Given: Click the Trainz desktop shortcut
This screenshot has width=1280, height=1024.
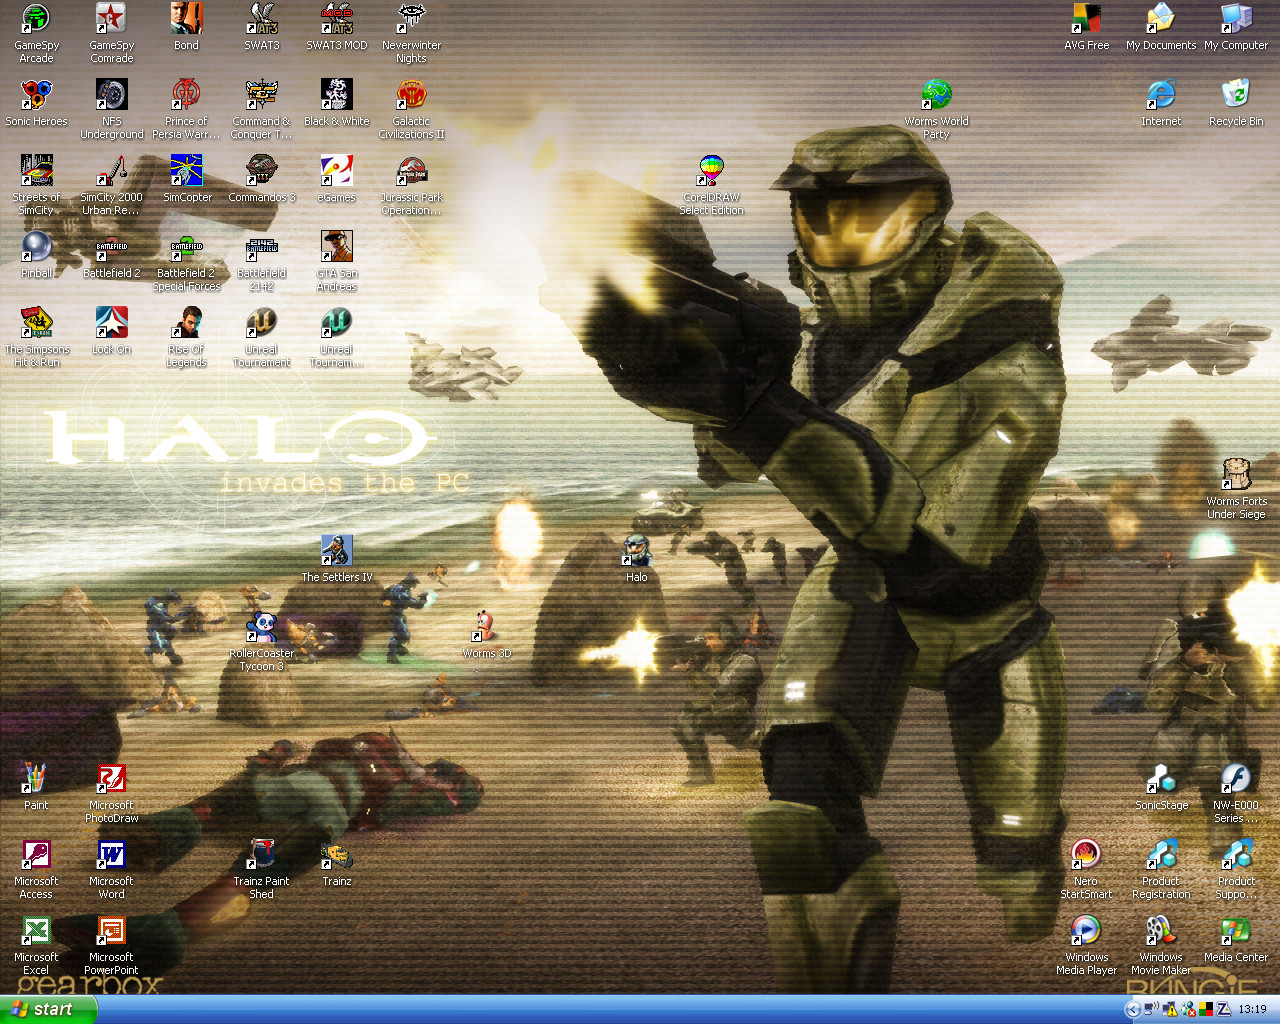Looking at the screenshot, I should click(337, 862).
